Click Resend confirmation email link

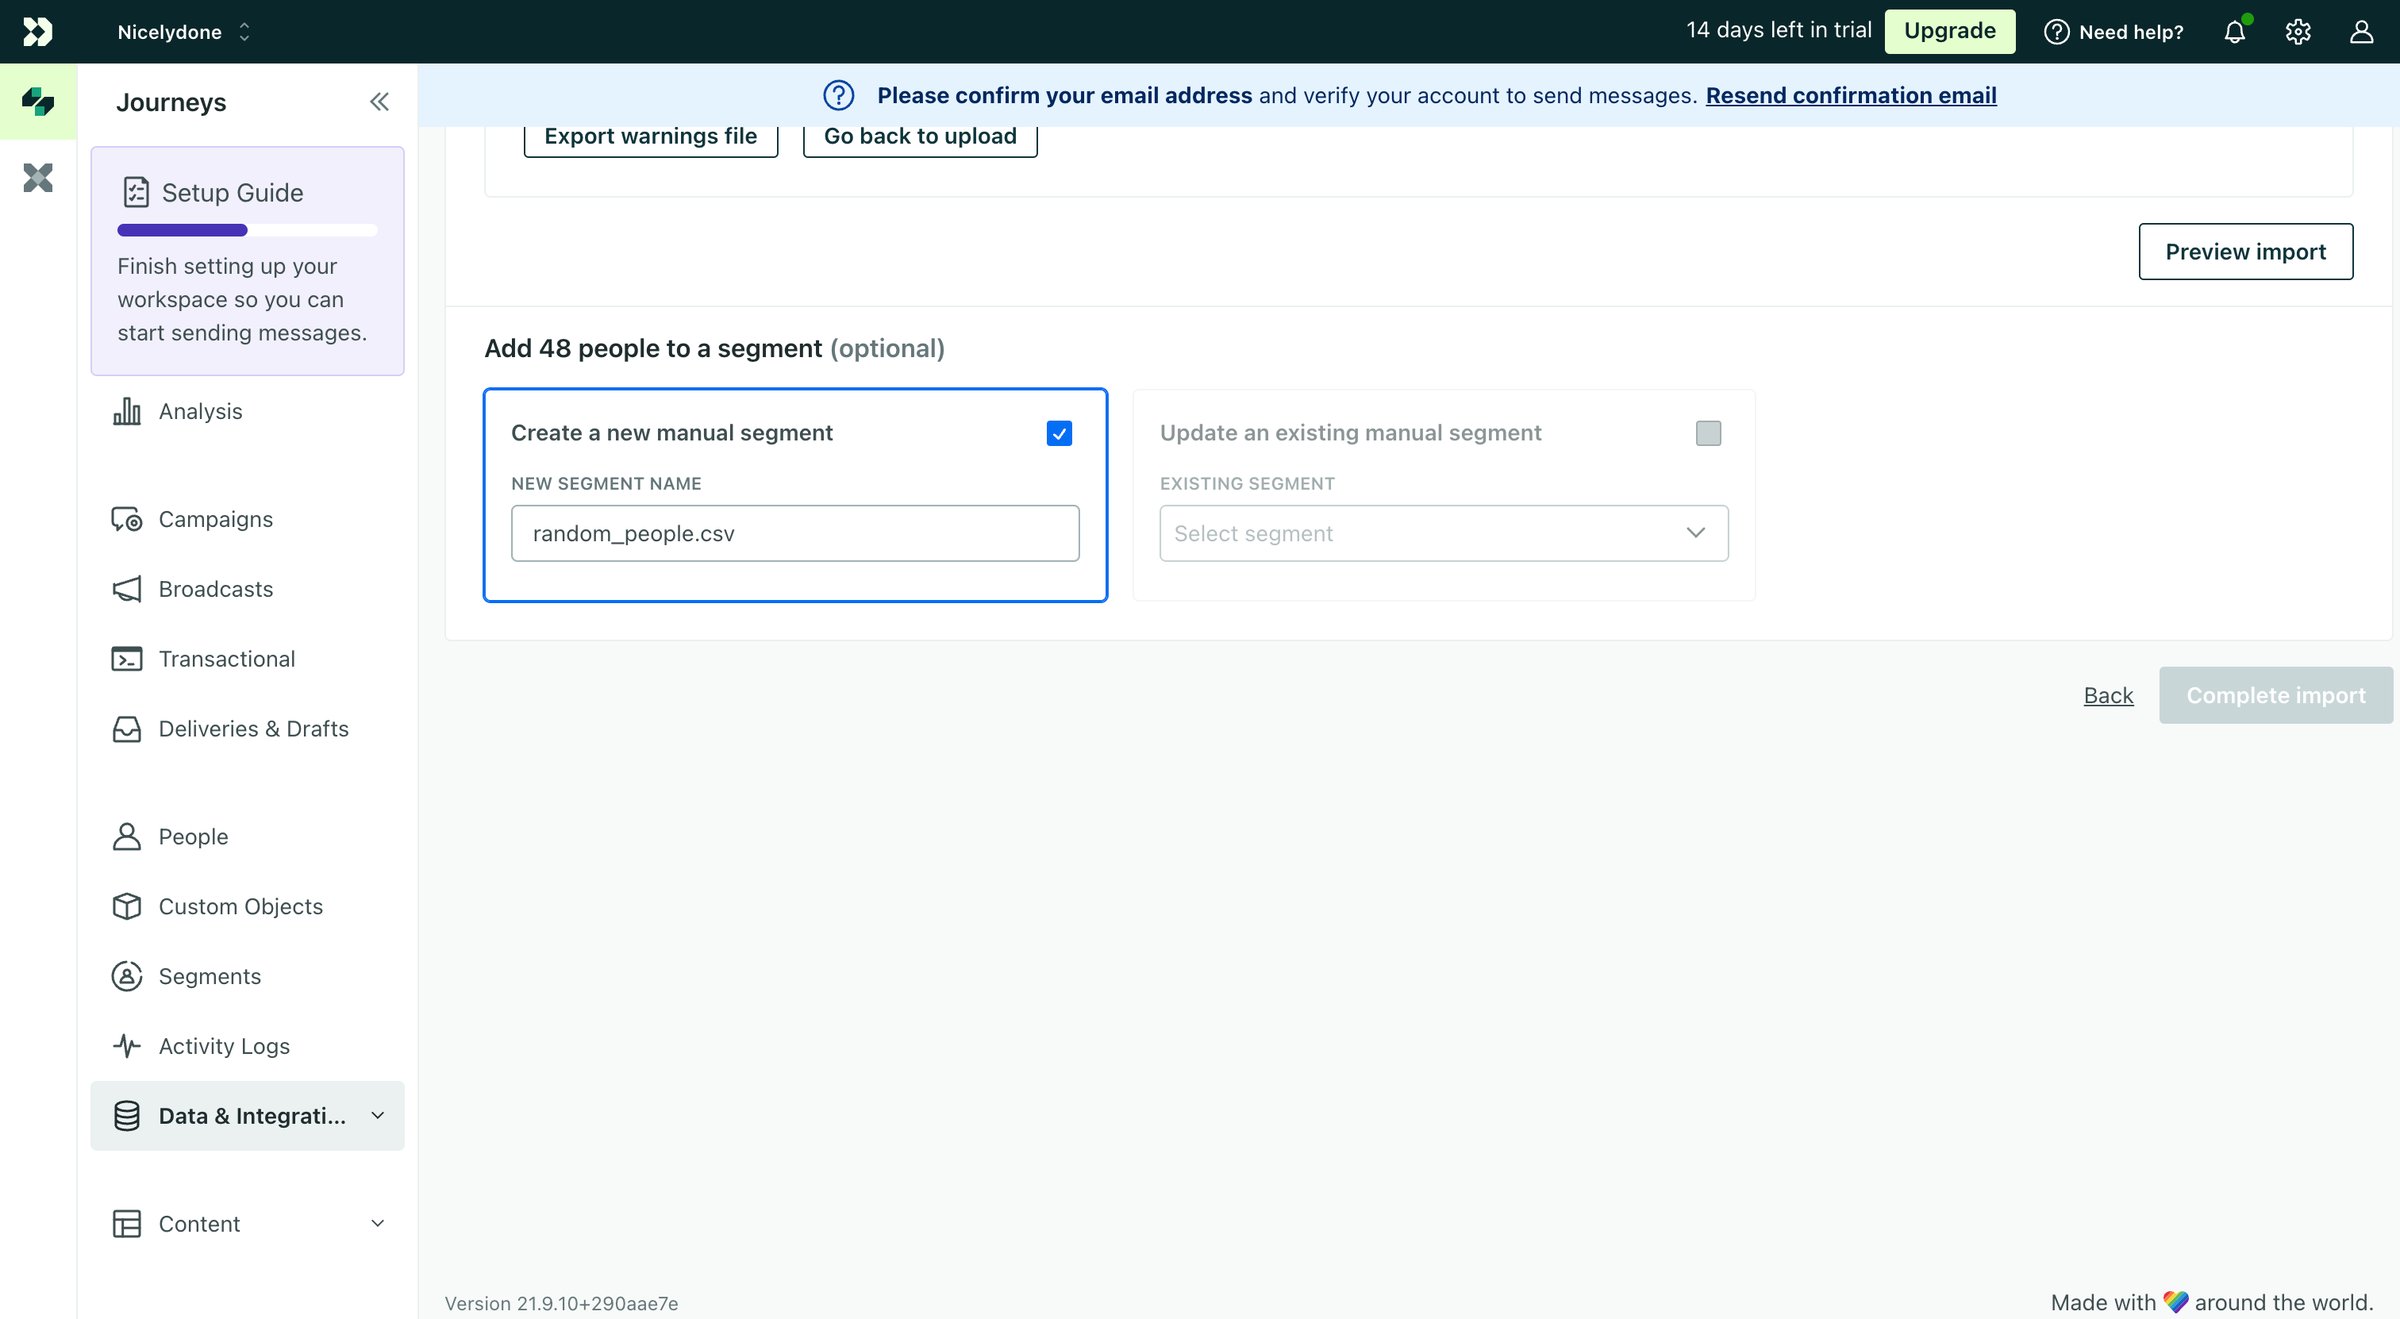pos(1851,95)
